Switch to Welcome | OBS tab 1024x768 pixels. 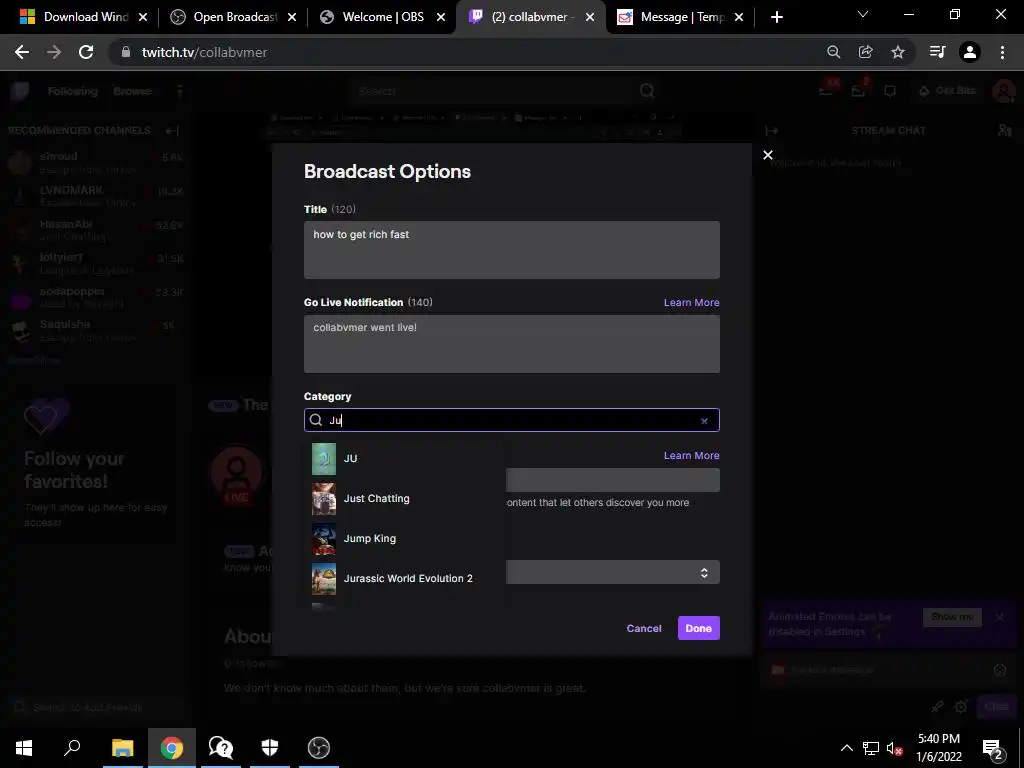click(x=383, y=17)
